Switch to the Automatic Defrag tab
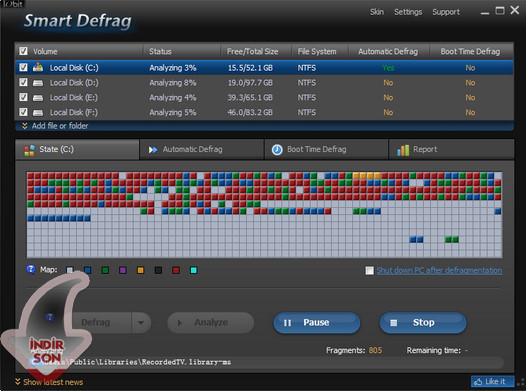Viewport: 526px width, 391px height. (x=202, y=150)
